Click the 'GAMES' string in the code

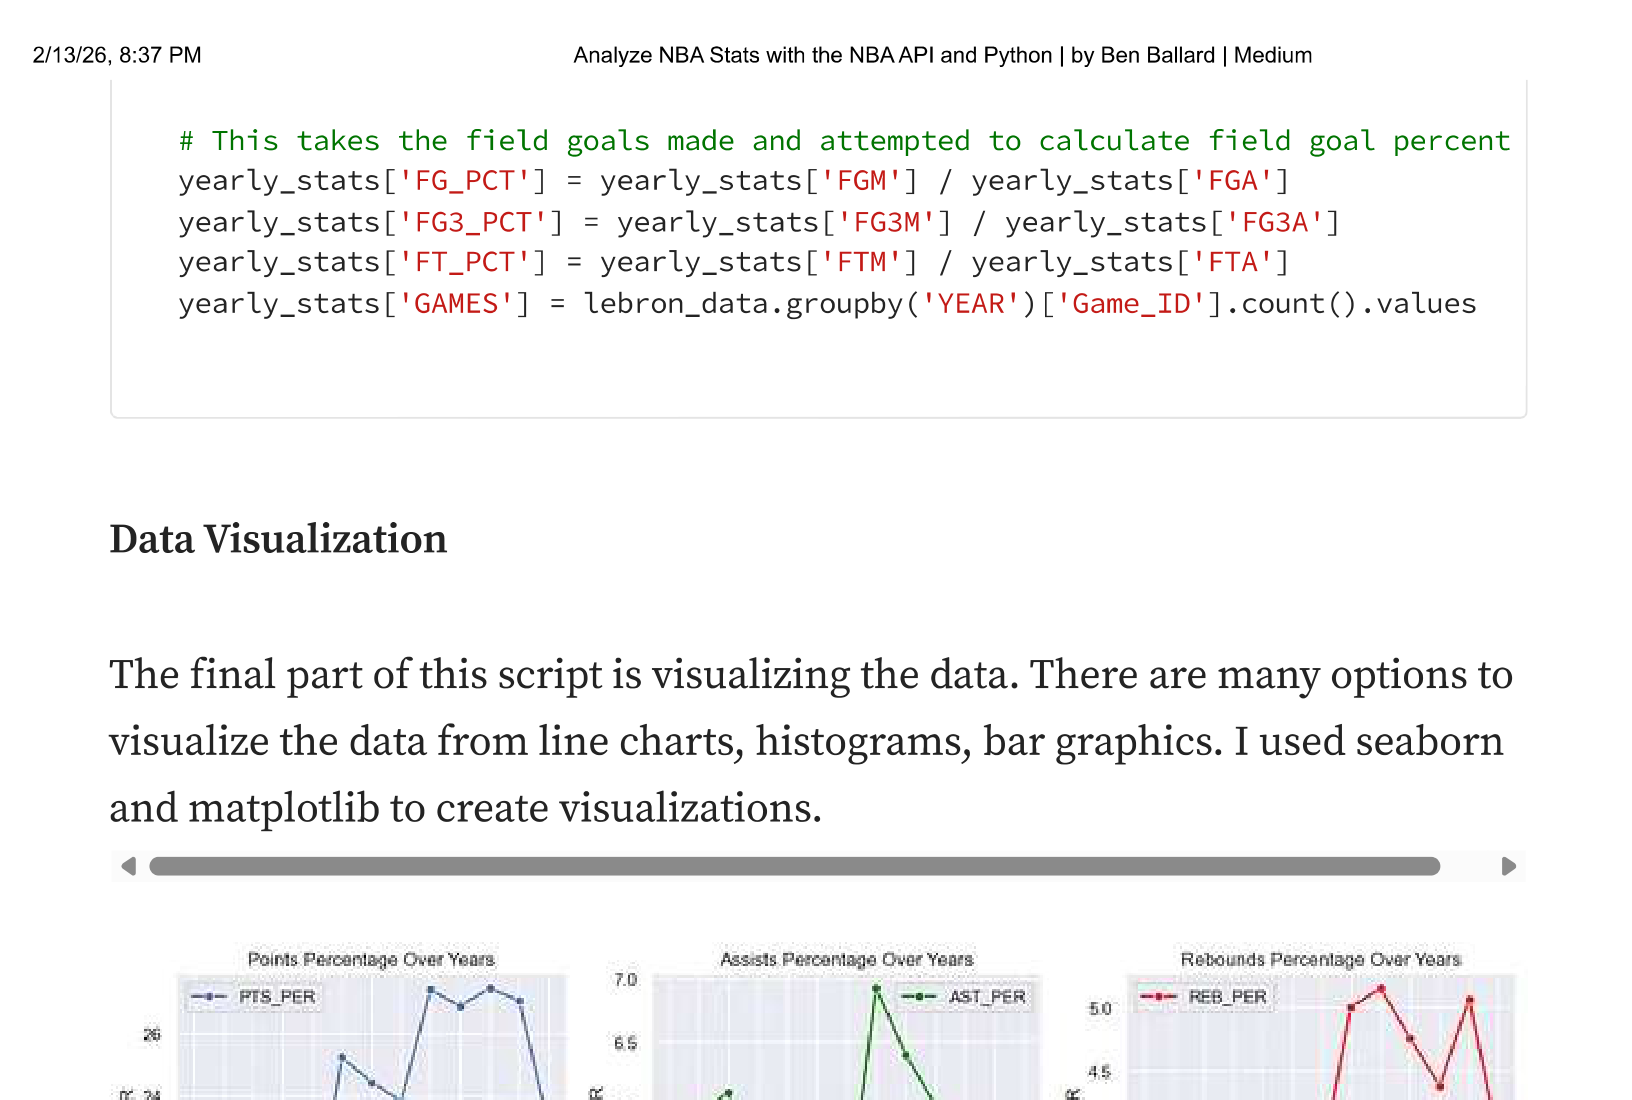tap(455, 303)
